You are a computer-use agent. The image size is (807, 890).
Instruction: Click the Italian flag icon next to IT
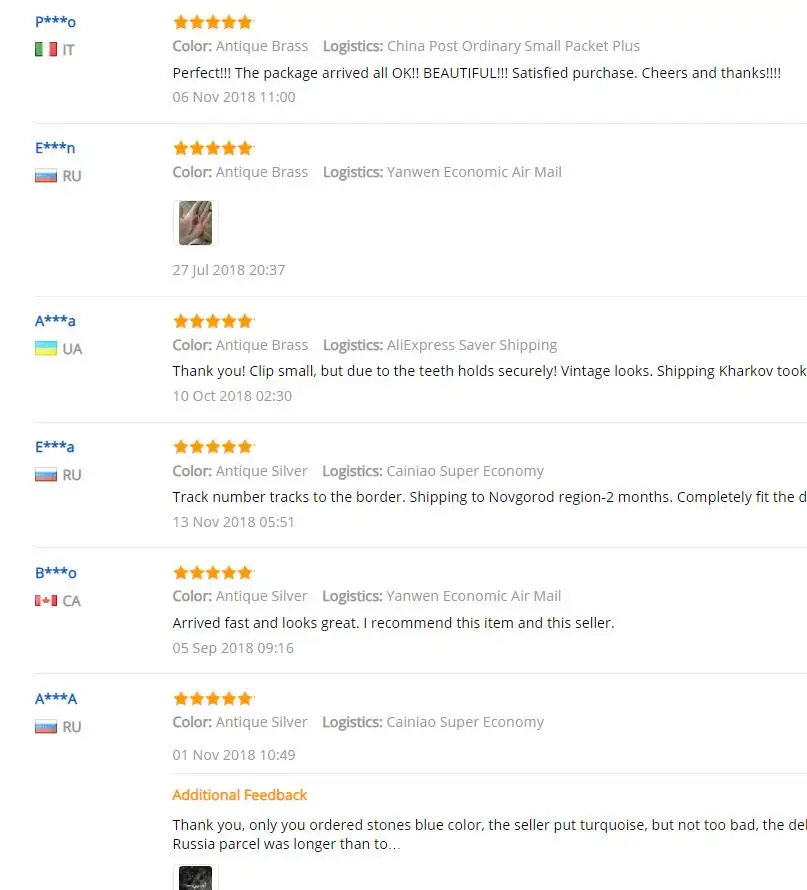[x=46, y=49]
